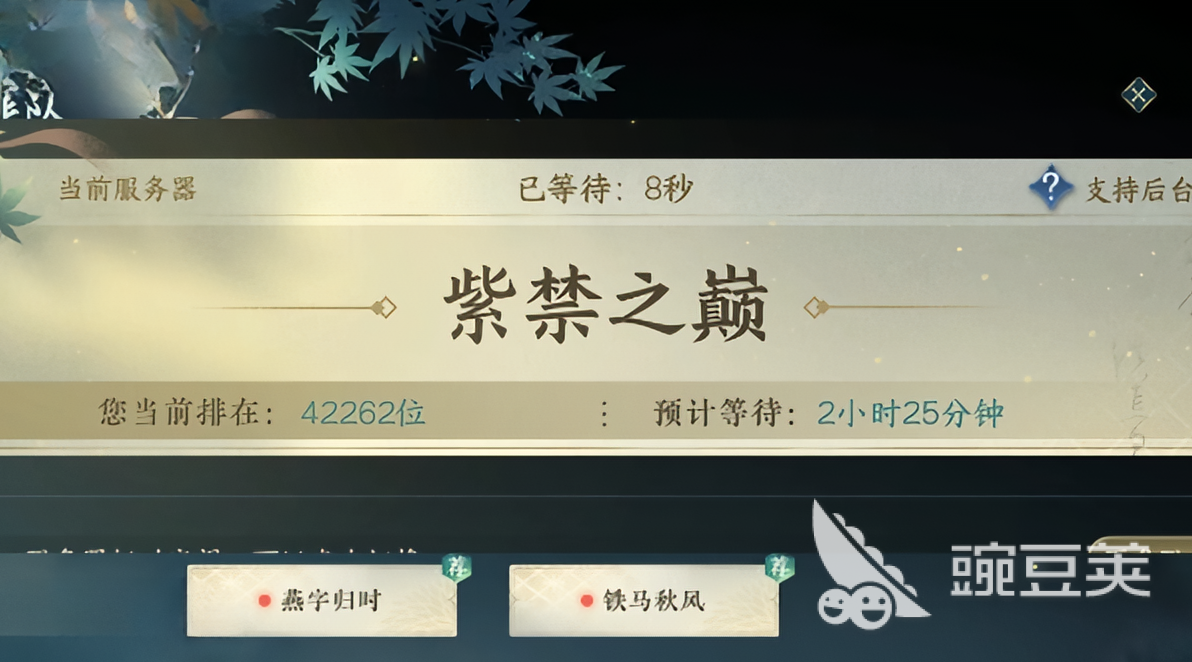
Task: Select the 燕字归时 server button
Action: pyautogui.click(x=322, y=600)
